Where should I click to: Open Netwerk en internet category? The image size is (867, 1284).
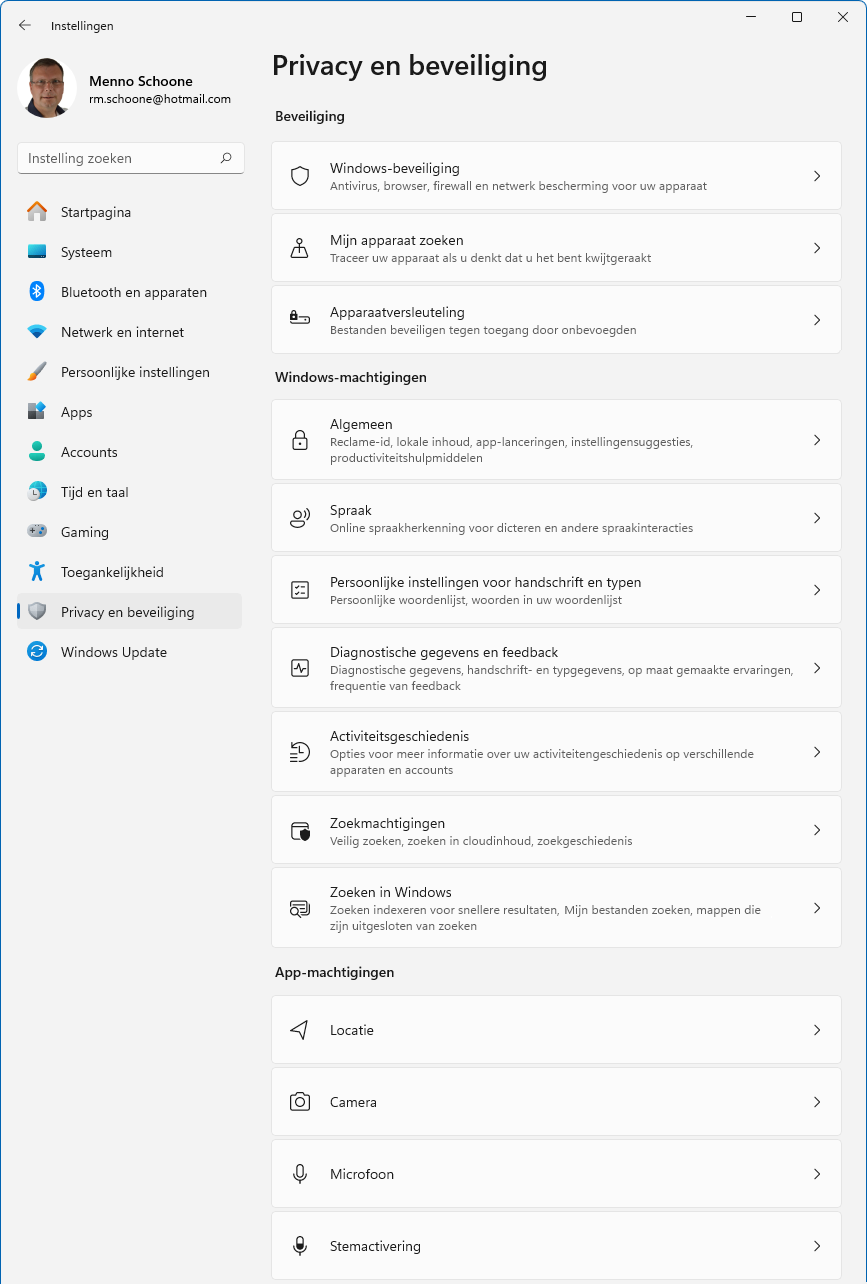[x=129, y=332]
